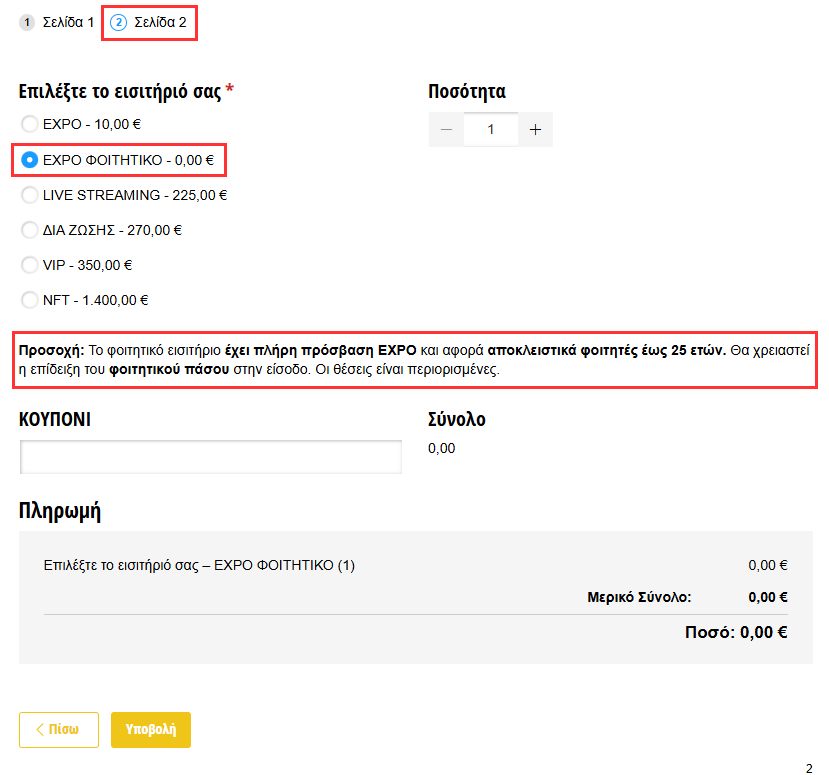This screenshot has width=829, height=775.
Task: Choose the VIP - 350,00 € ticket
Action: coord(30,265)
